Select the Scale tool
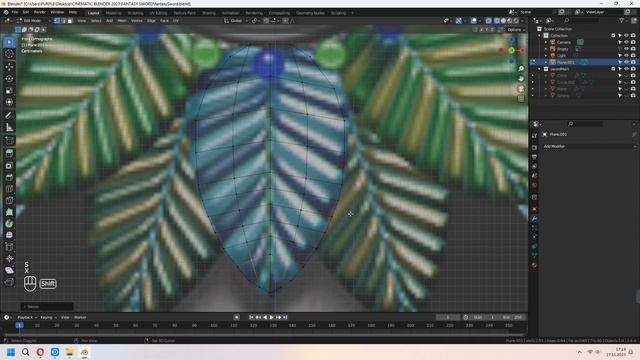640x360 pixels. click(9, 90)
